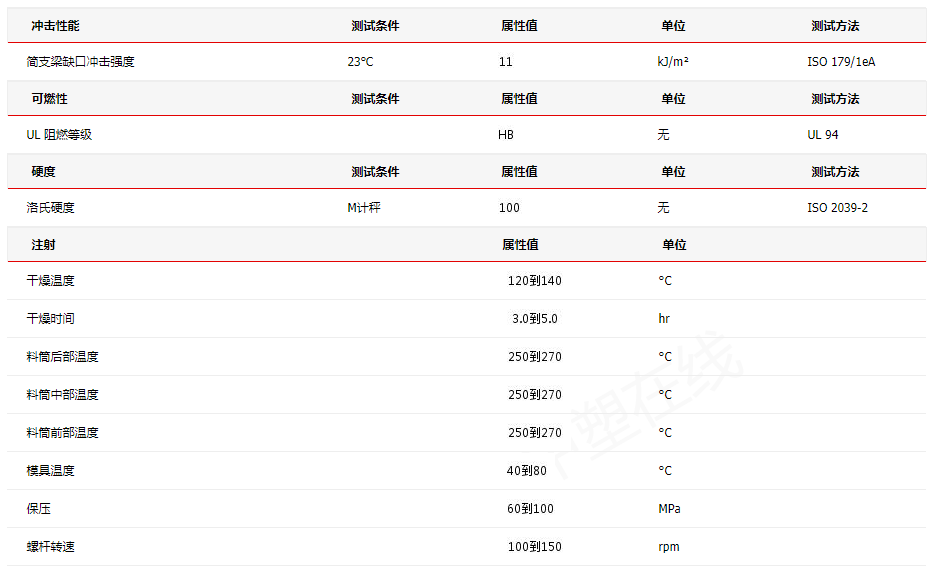Click the 可燃性 section header

click(x=49, y=99)
